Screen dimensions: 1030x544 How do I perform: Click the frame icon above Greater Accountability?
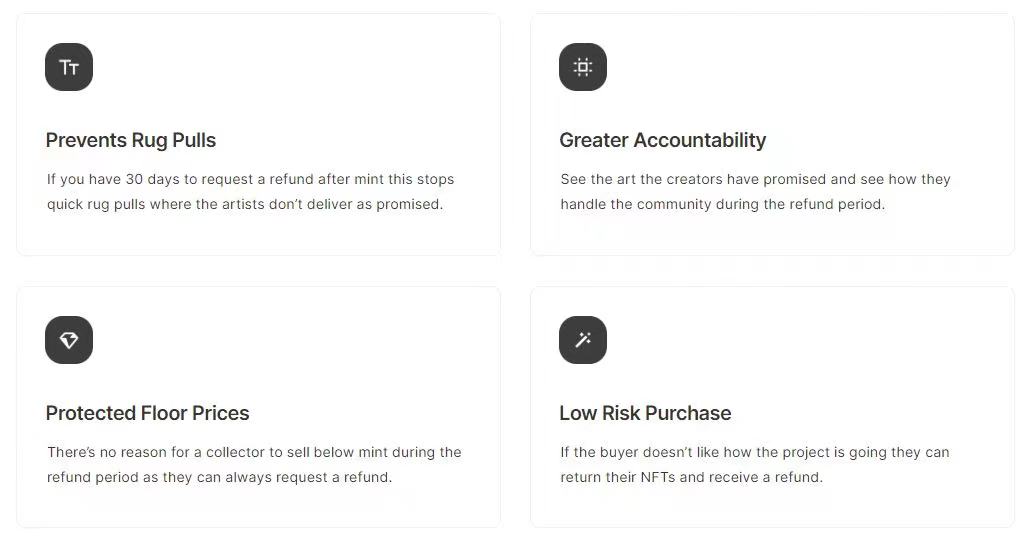tap(583, 67)
